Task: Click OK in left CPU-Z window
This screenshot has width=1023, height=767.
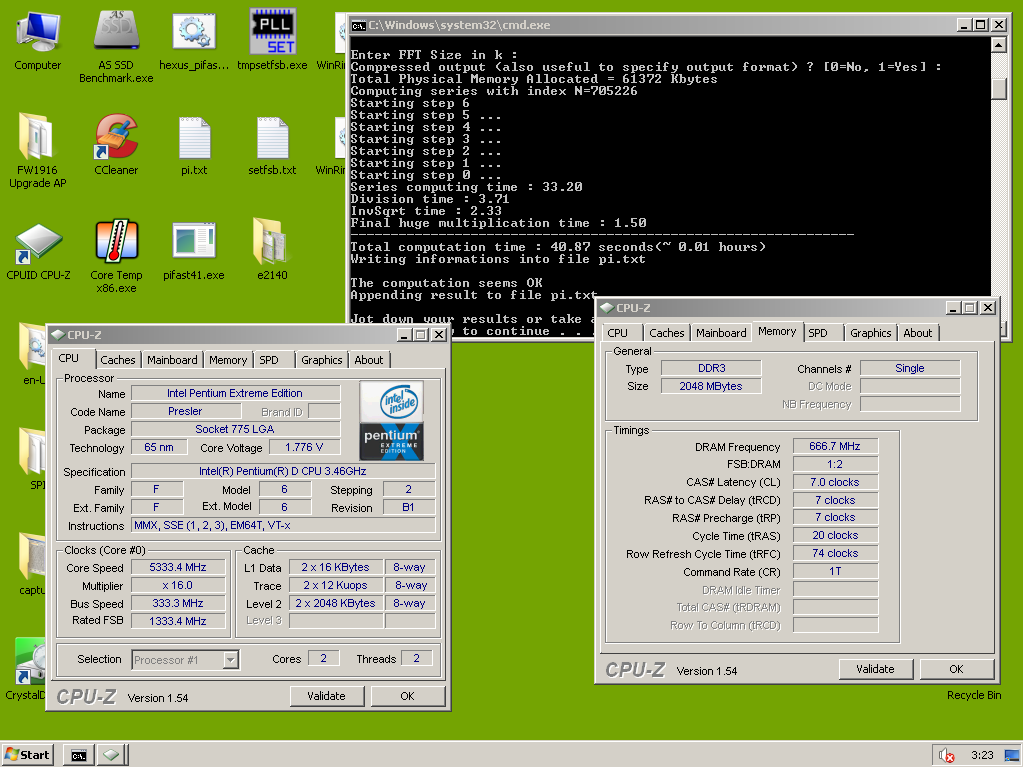Action: pos(408,696)
